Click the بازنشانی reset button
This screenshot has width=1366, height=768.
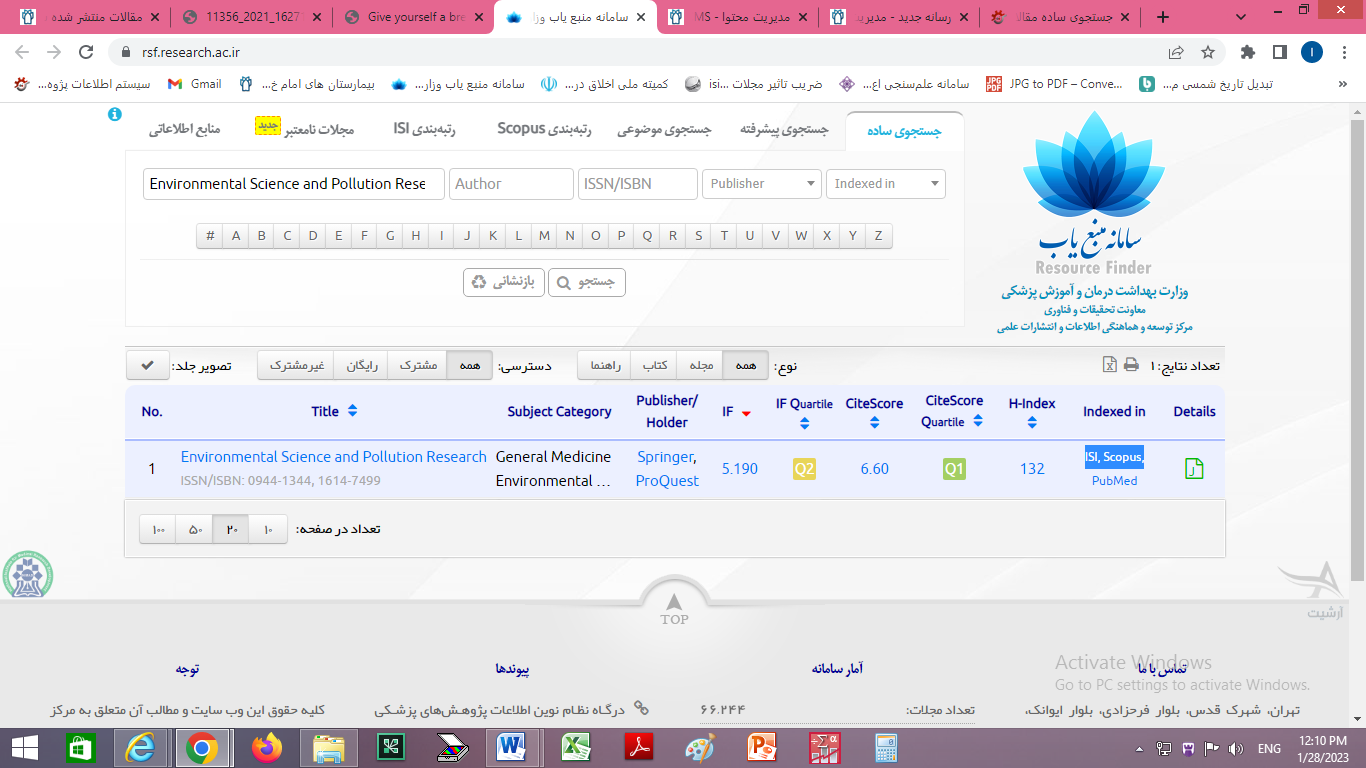pos(503,282)
